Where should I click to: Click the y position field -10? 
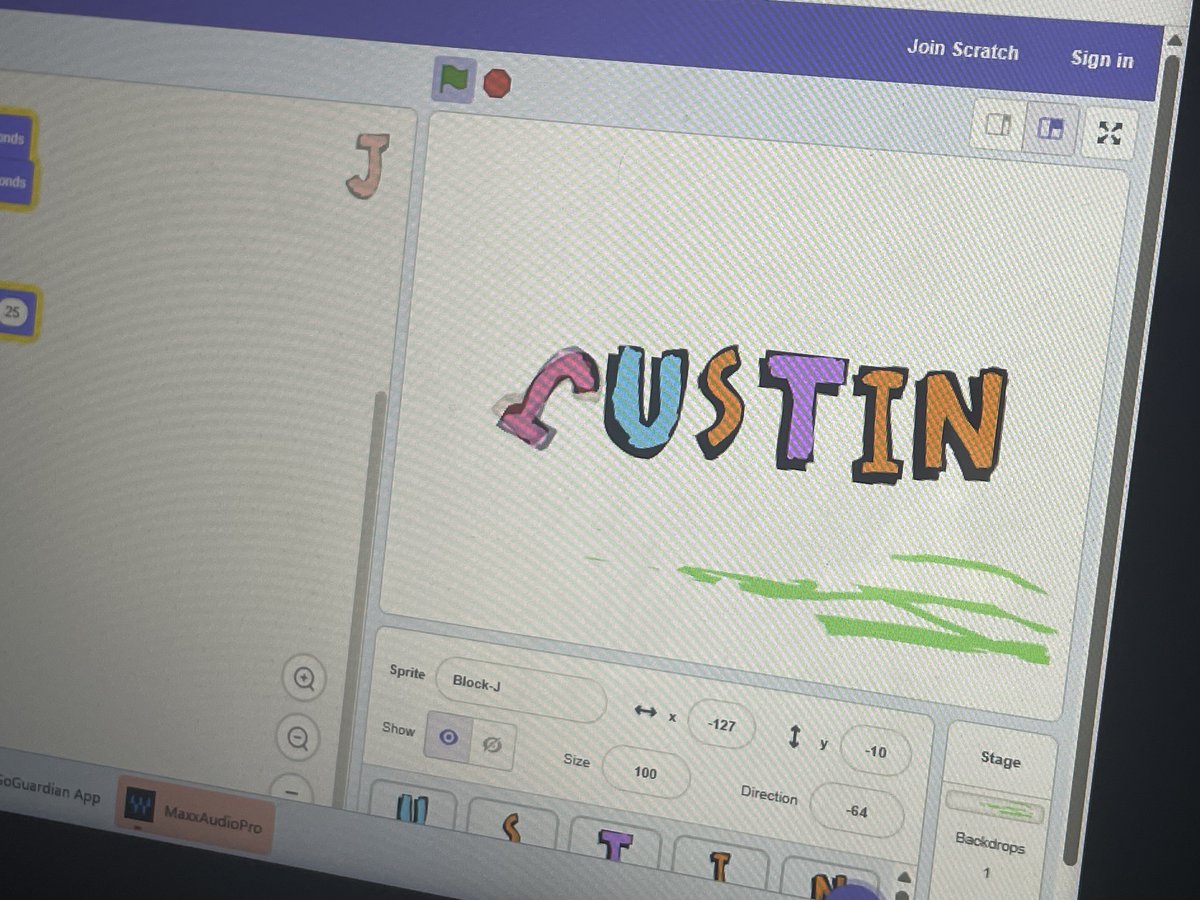(x=876, y=751)
